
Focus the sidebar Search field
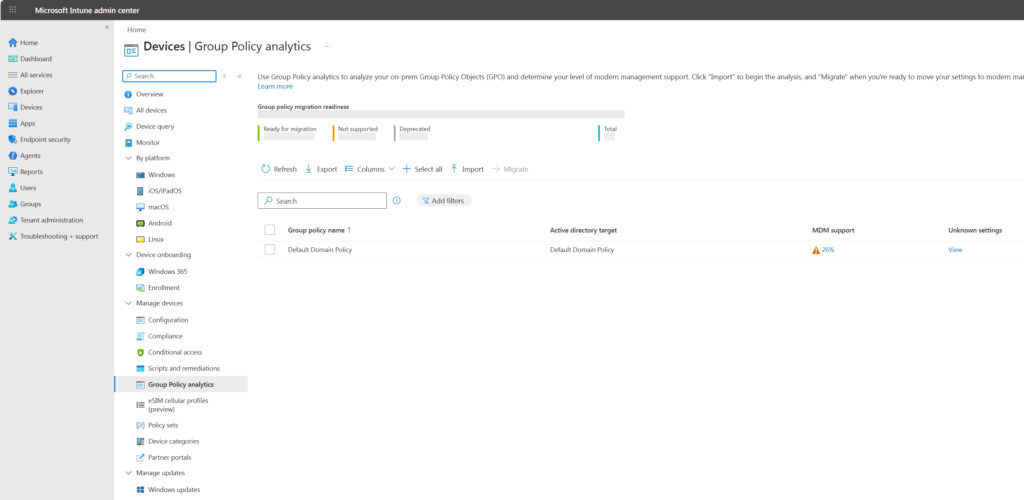click(169, 76)
